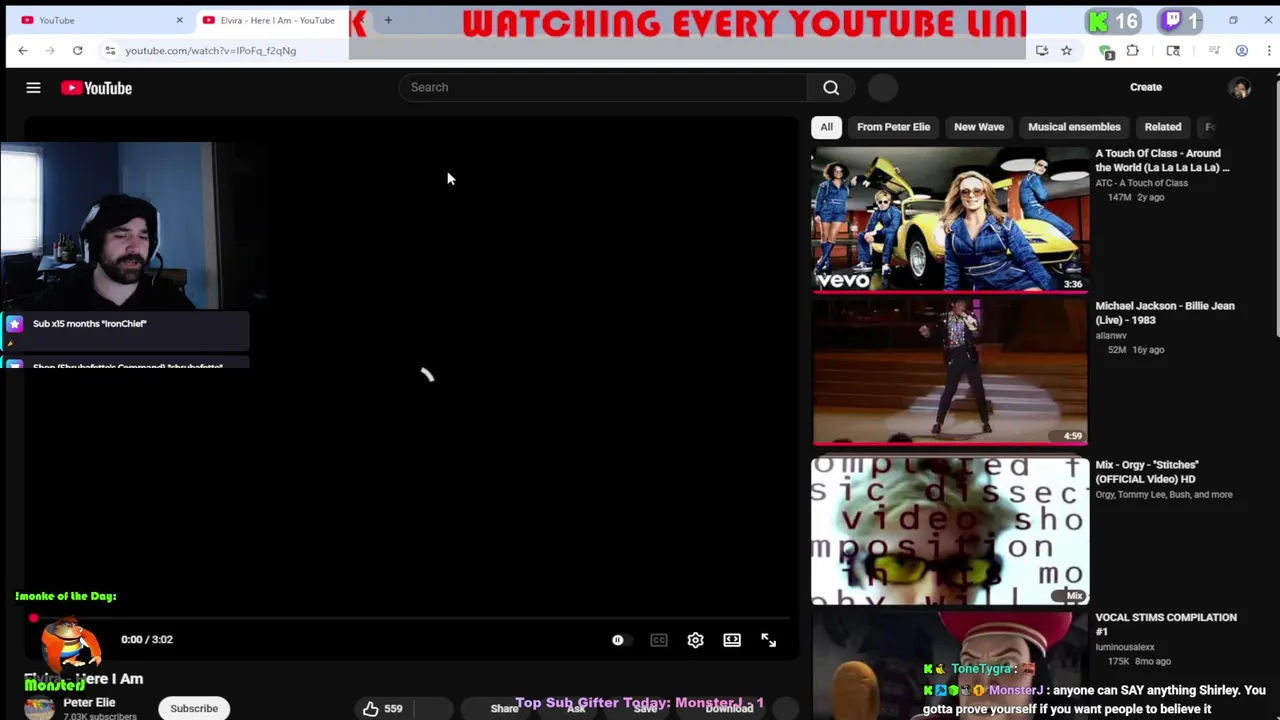Click the video progress bar
The width and height of the screenshot is (1280, 720).
(412, 618)
